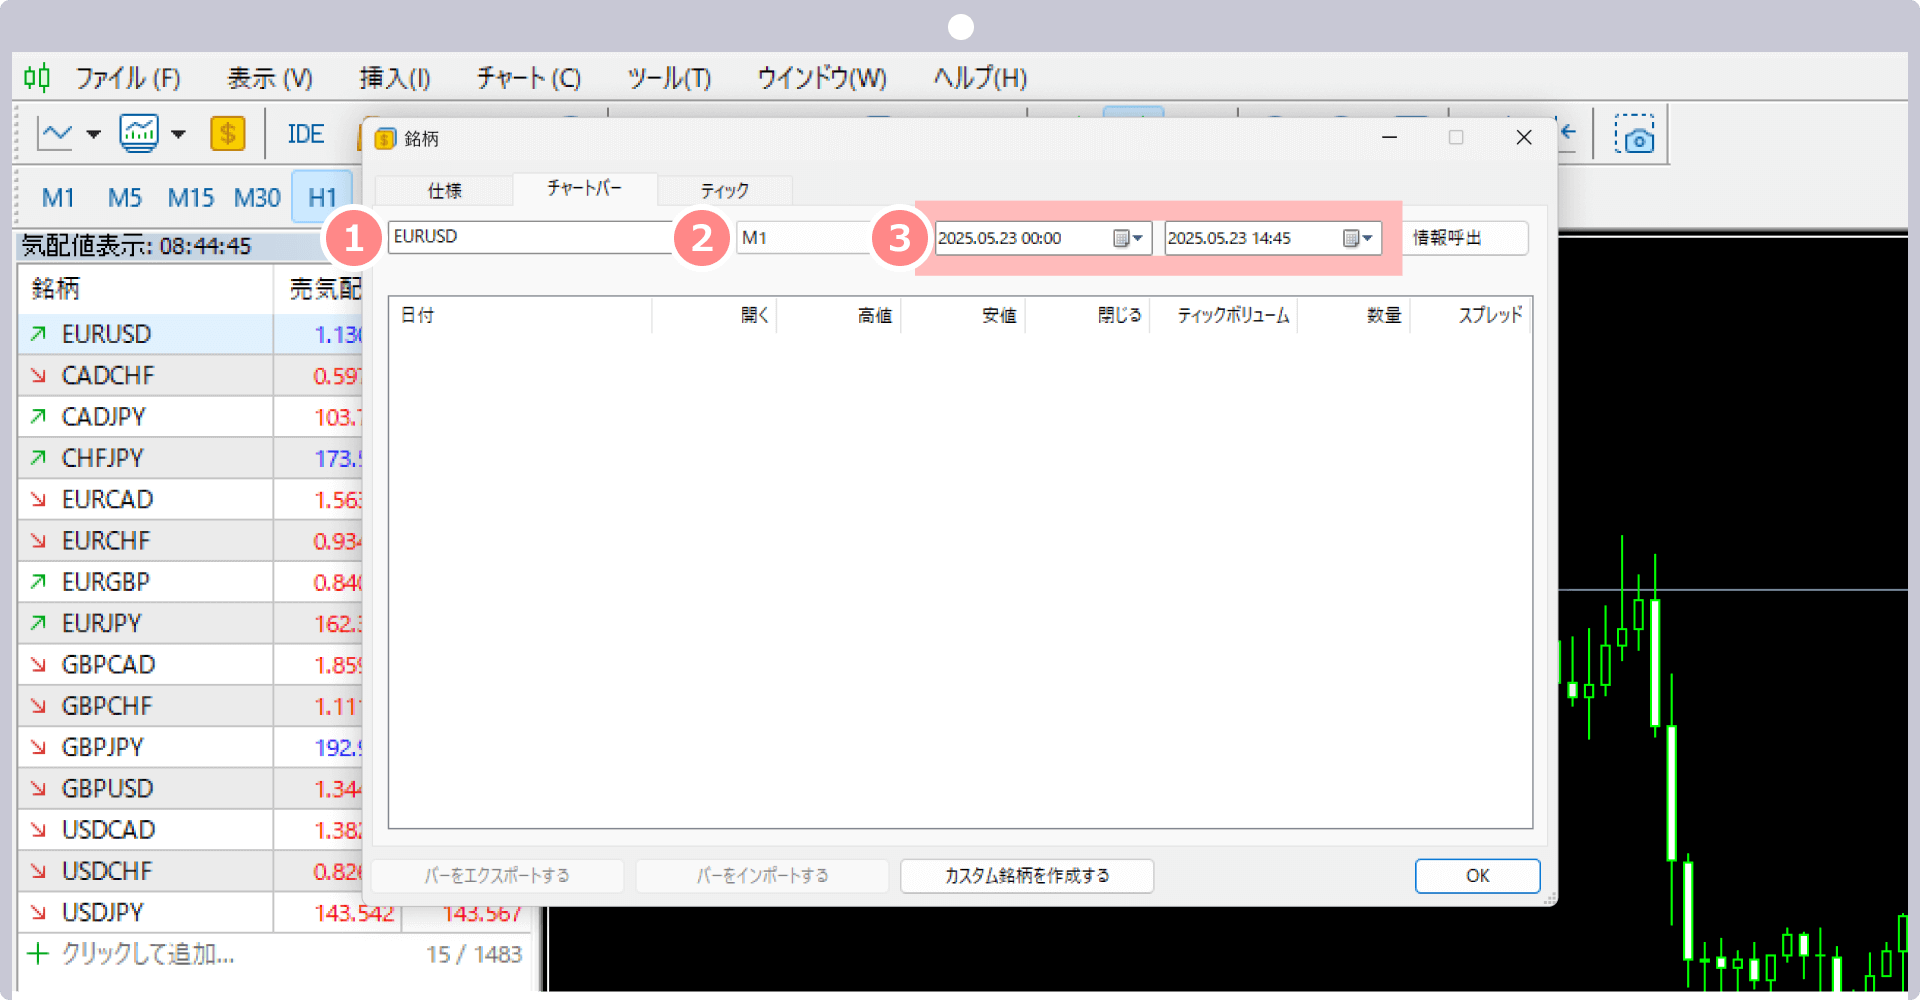Click the 数量 column header
This screenshot has width=1920, height=1000.
click(x=1354, y=315)
